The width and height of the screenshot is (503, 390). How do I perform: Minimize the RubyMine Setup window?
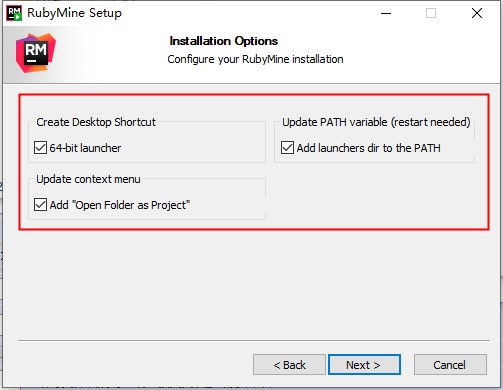[x=386, y=13]
